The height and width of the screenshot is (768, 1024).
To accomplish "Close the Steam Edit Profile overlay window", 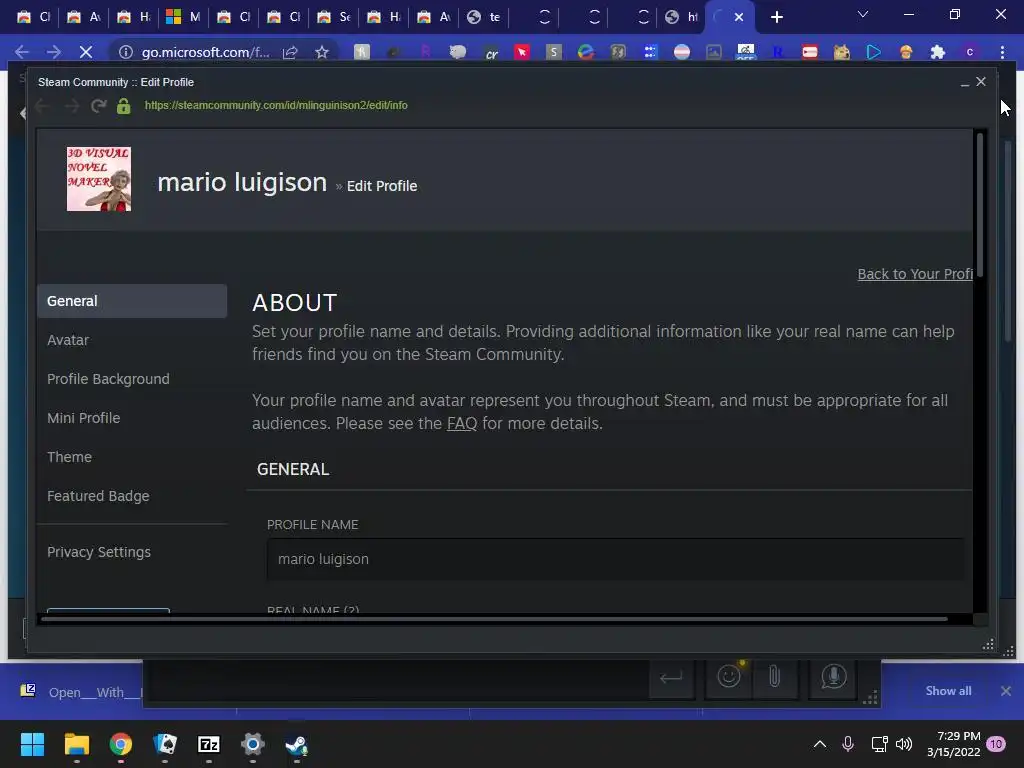I will (981, 82).
